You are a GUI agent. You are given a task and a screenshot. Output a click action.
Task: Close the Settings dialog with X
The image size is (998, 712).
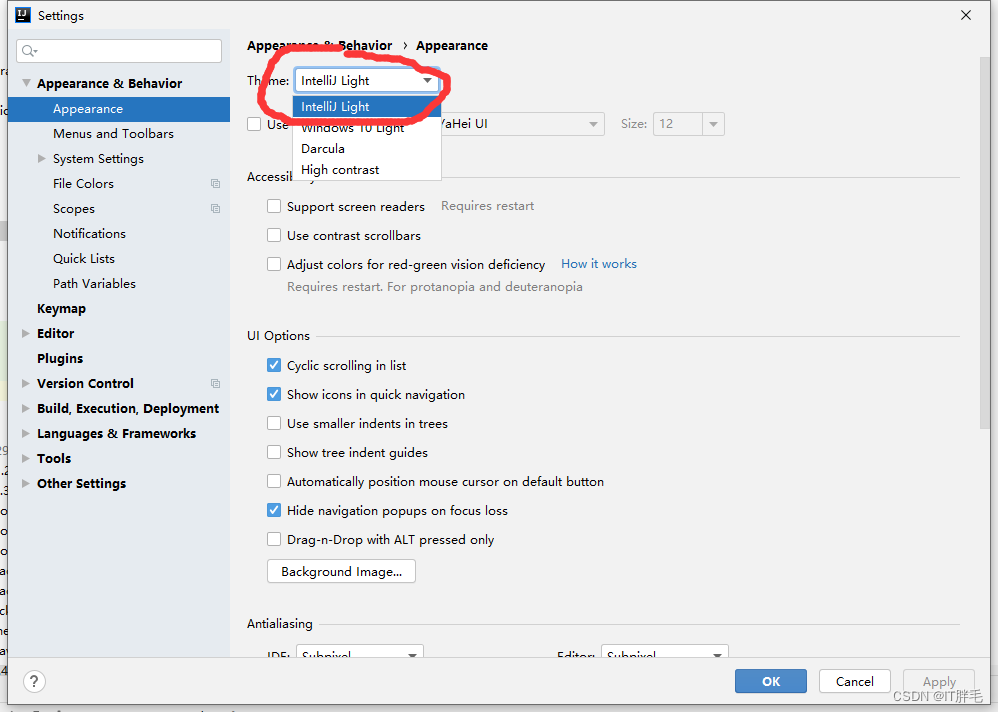tap(966, 15)
